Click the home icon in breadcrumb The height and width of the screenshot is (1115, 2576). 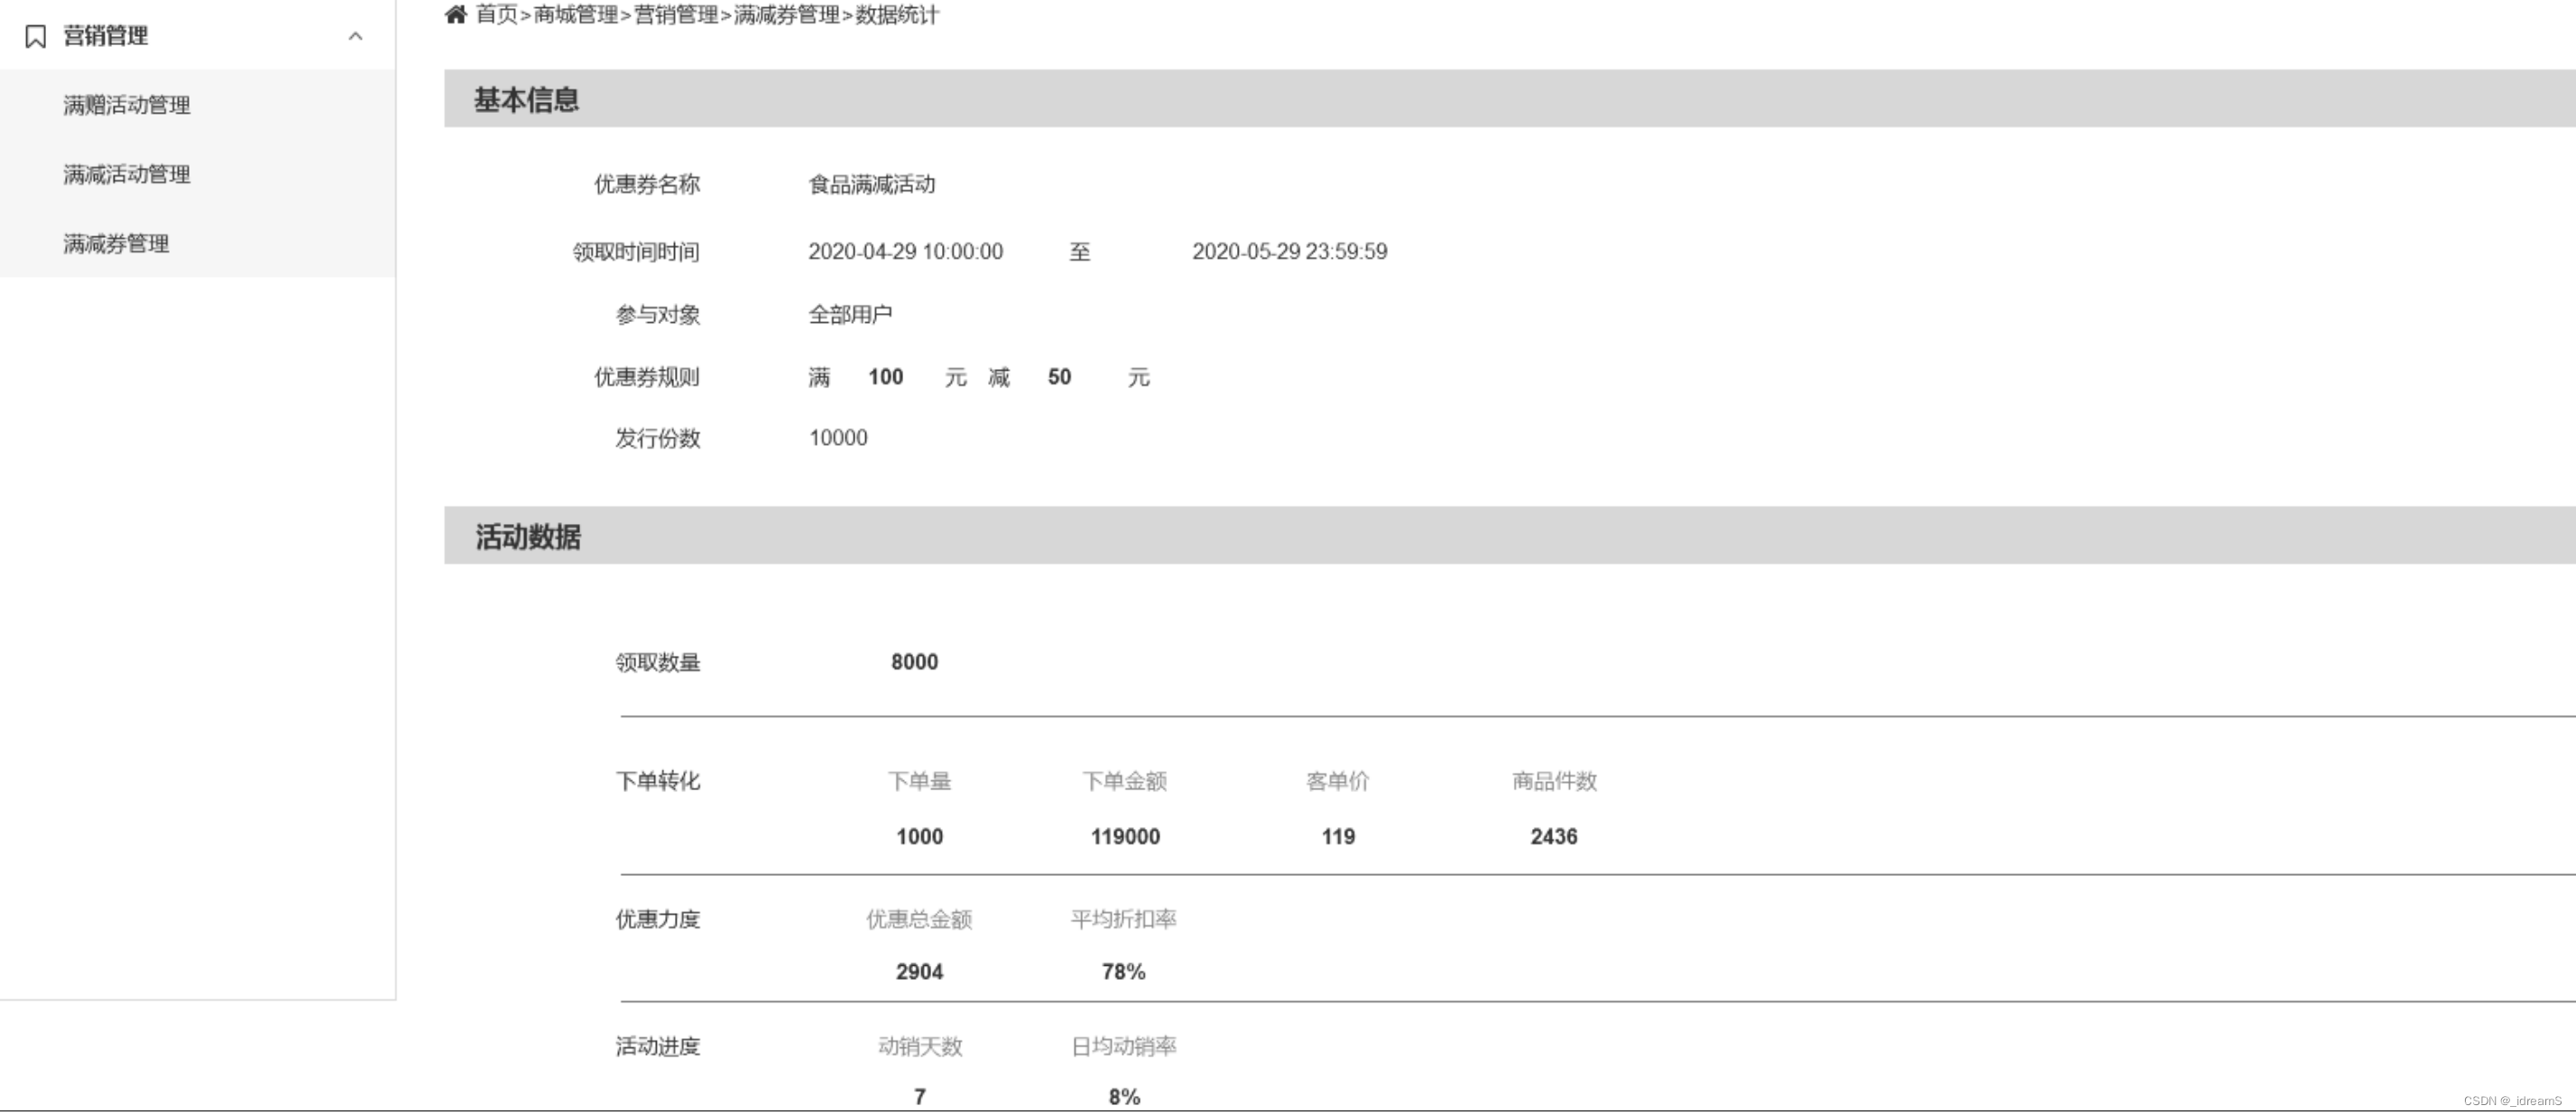pyautogui.click(x=455, y=14)
